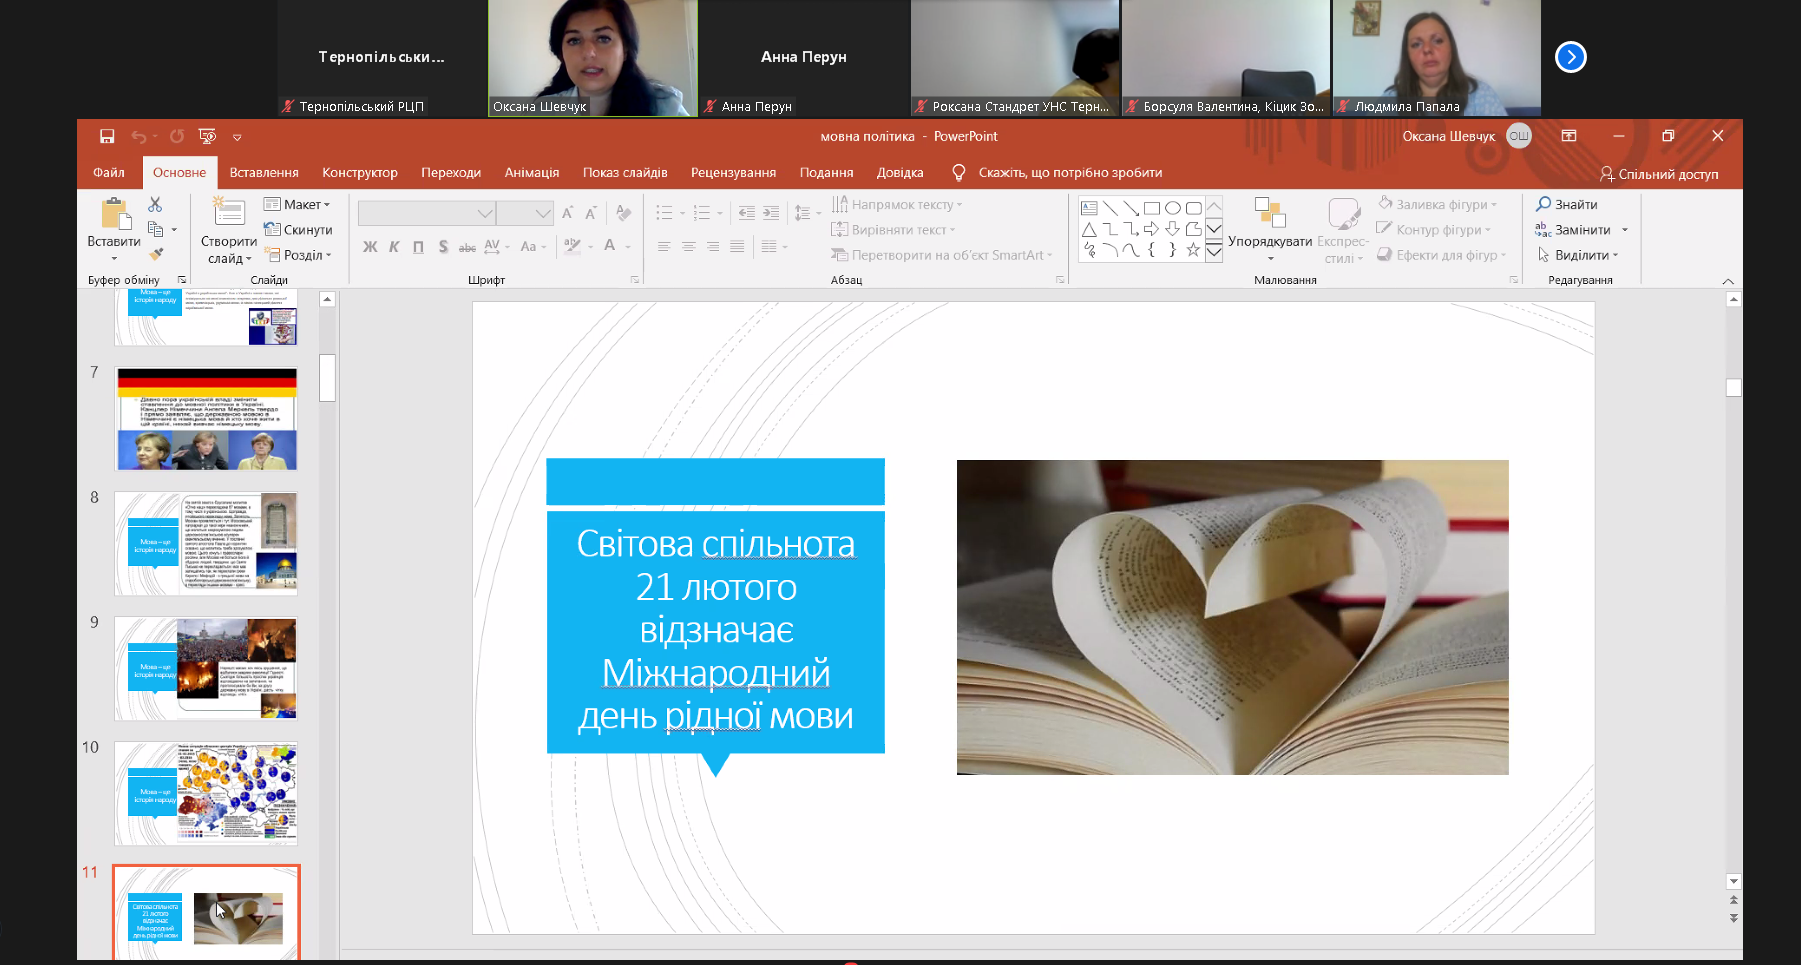This screenshot has height=965, width=1801.
Task: Open the font name combo box
Action: pyautogui.click(x=426, y=213)
